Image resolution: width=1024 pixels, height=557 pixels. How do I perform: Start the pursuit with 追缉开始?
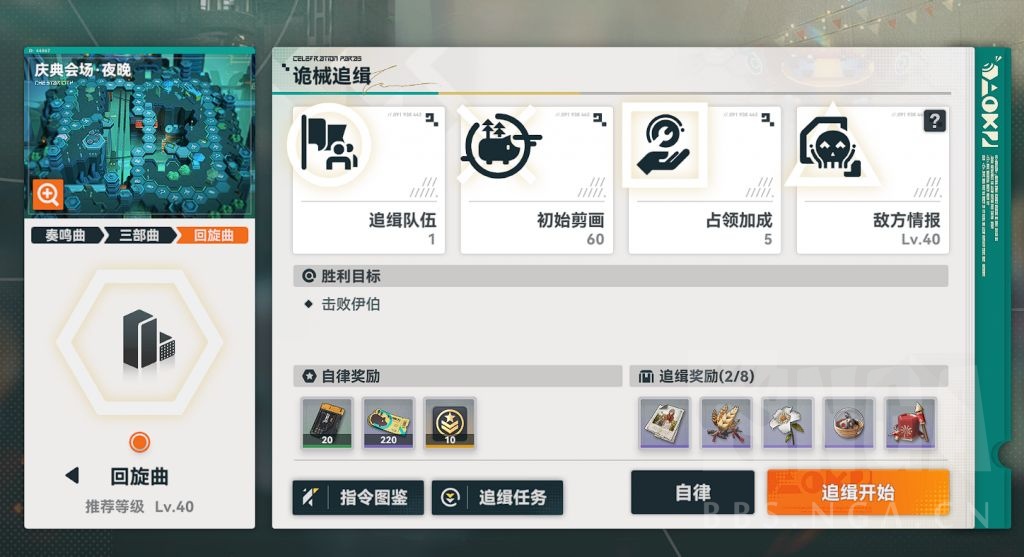(x=858, y=492)
